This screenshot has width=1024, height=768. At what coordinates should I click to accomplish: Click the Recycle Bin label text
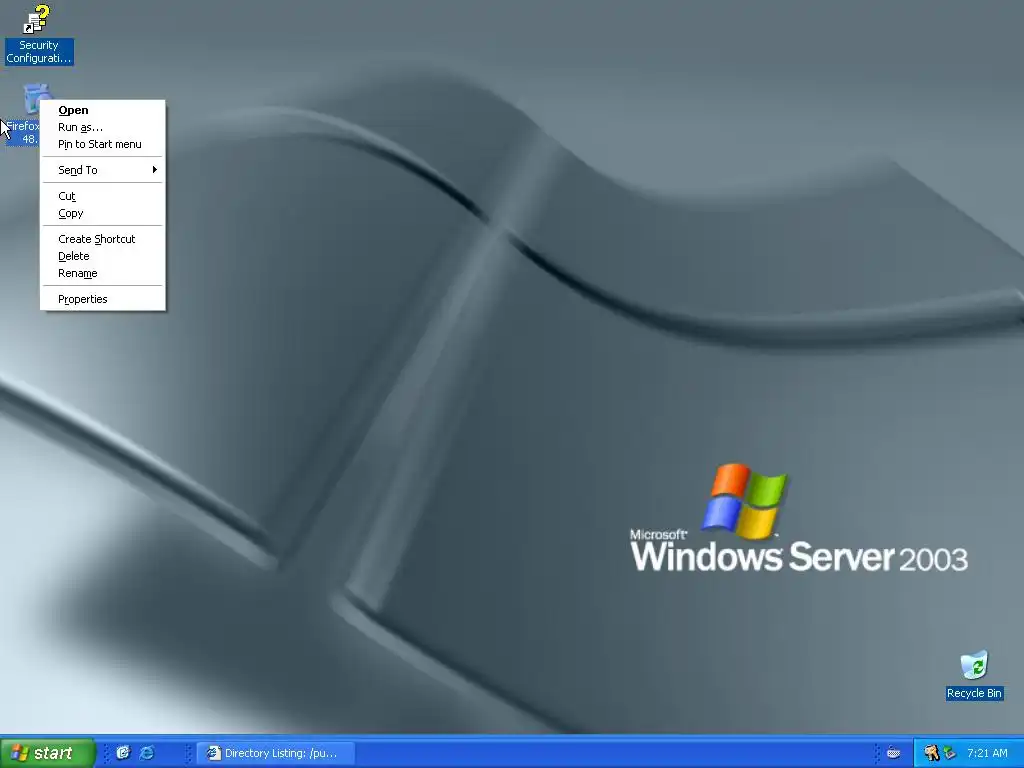974,694
